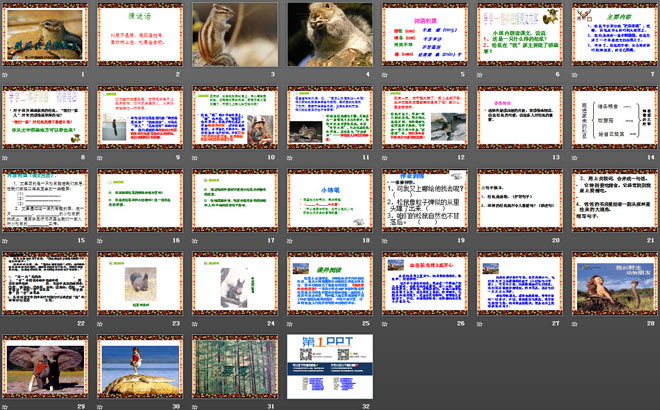Click the animation star below slide 9

[103, 157]
